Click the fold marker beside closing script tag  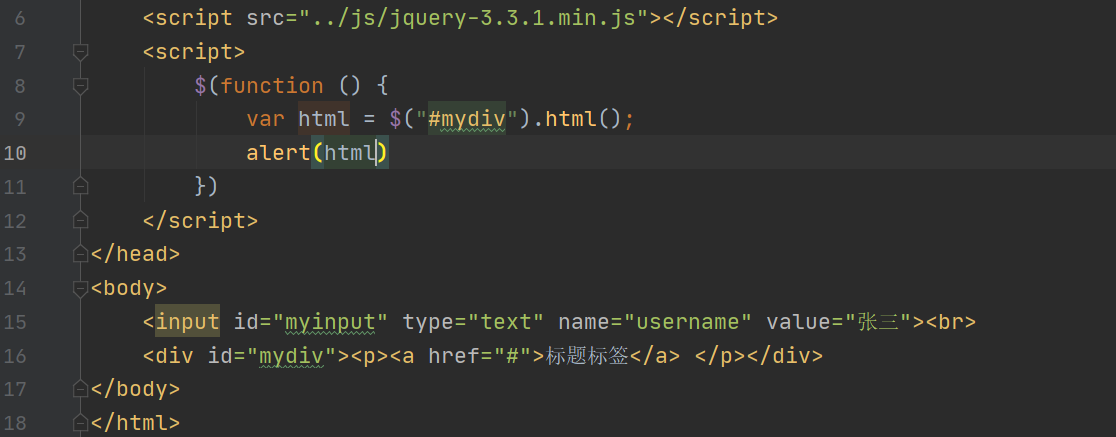click(80, 221)
